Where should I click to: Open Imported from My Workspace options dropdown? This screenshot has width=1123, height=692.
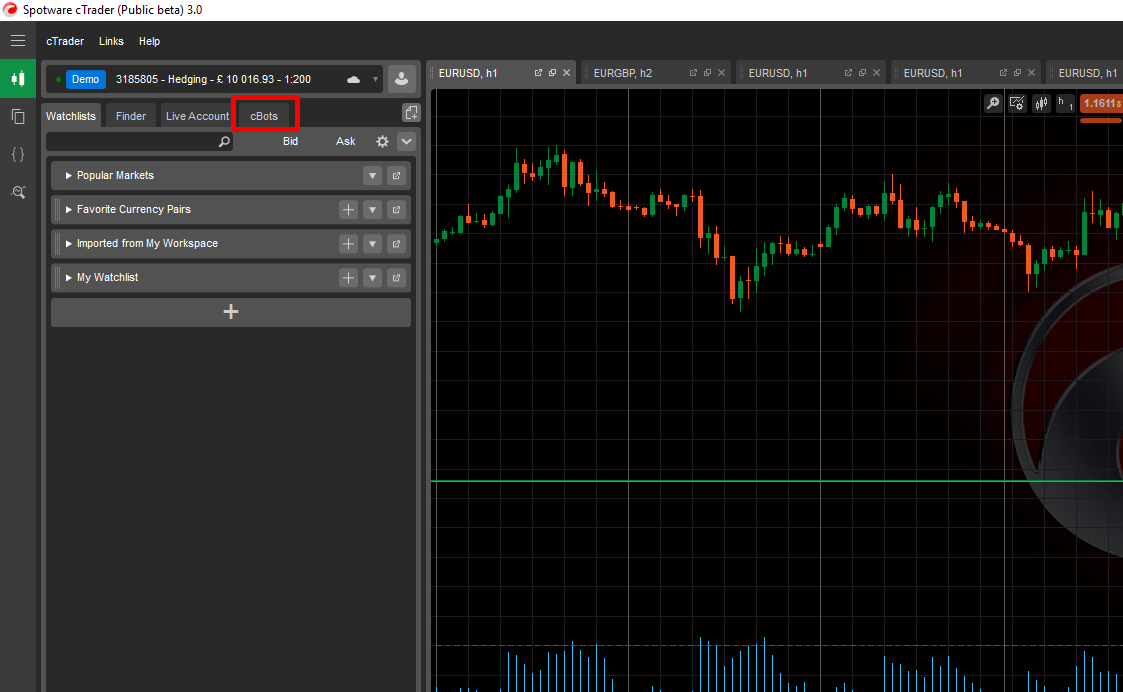click(372, 244)
